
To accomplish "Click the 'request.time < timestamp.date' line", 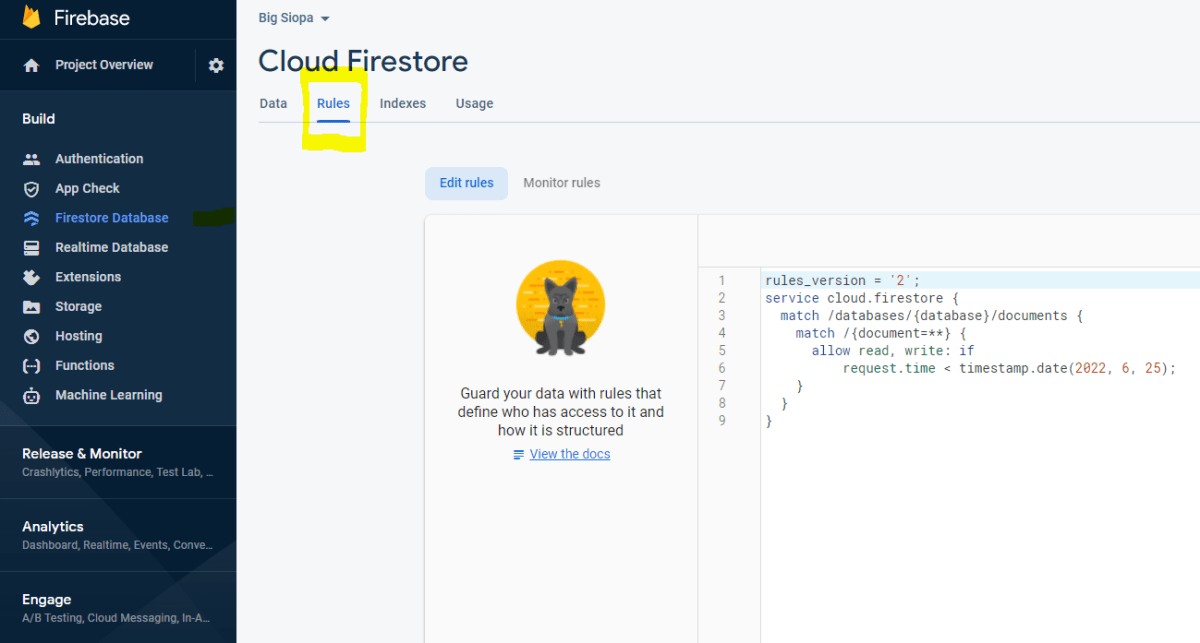I will click(1009, 368).
